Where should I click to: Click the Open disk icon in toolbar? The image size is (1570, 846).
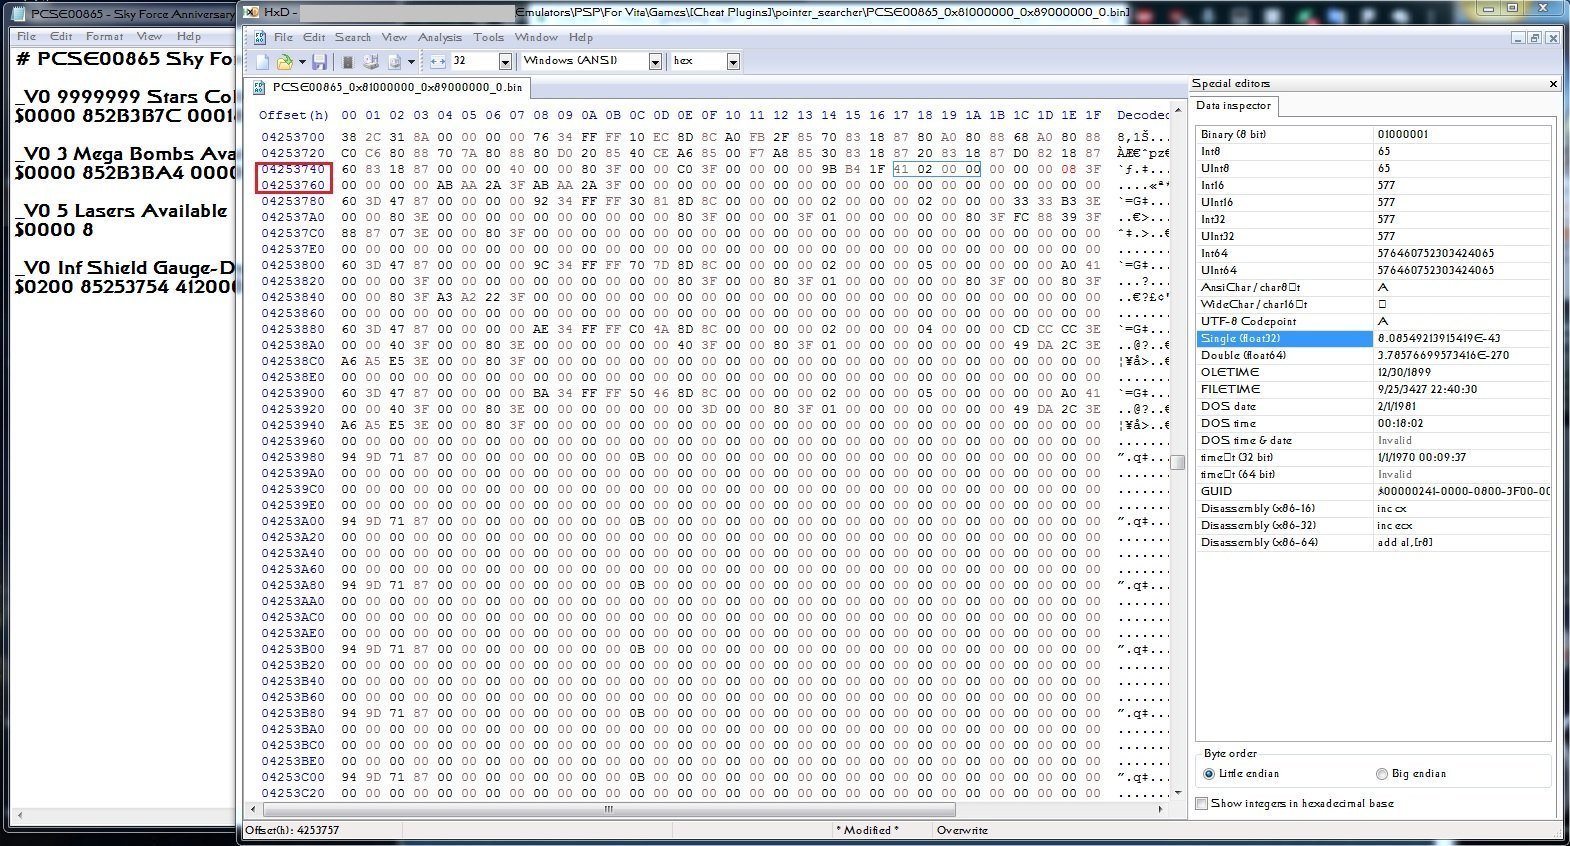[x=370, y=62]
